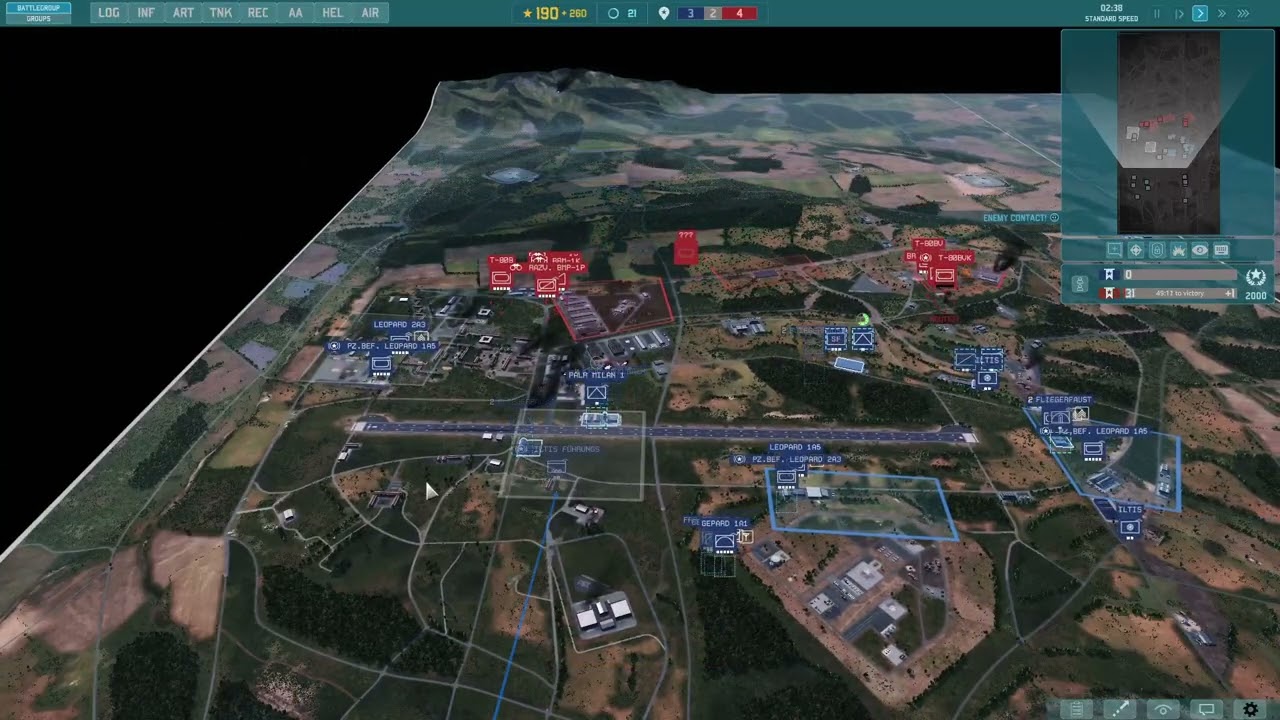Select the Leopard 1A5 unit near runway
Image resolution: width=1280 pixels, height=720 pixels.
tap(795, 448)
